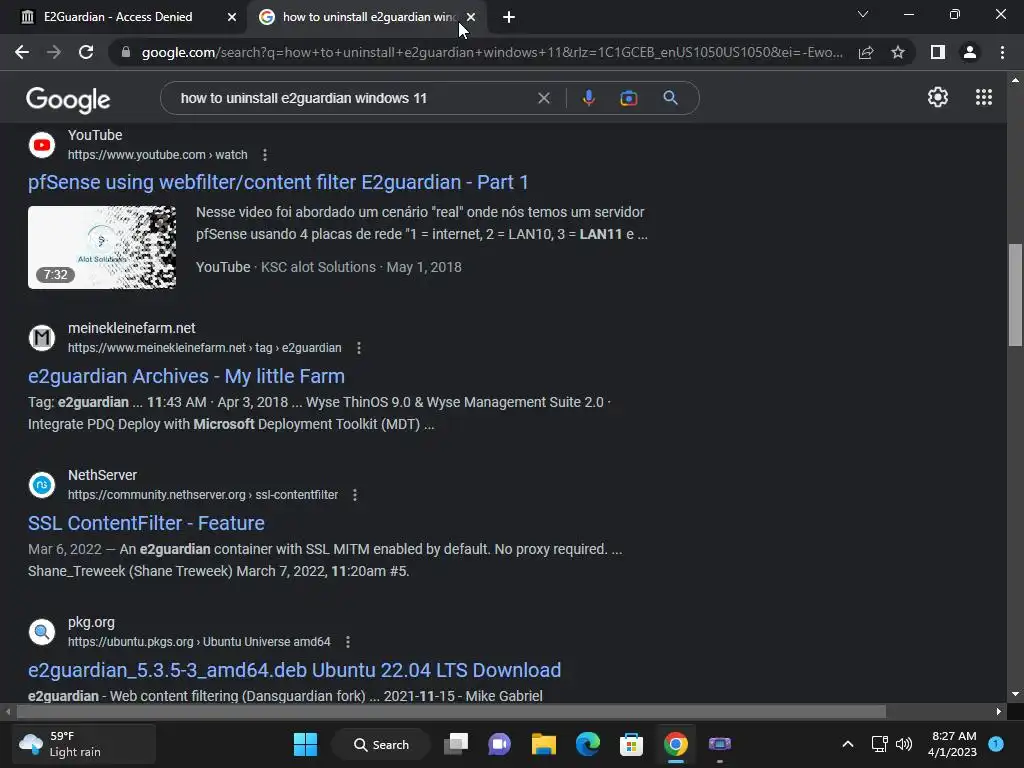Viewport: 1024px width, 768px height.
Task: Open the Chrome profile menu
Action: 970,52
